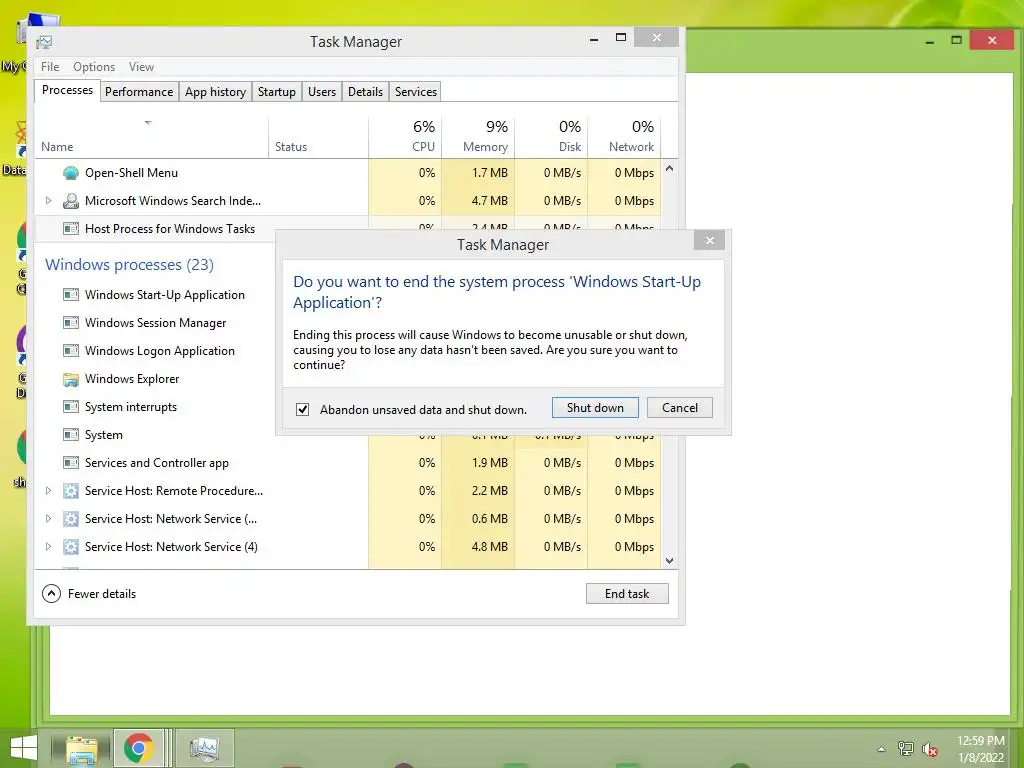Click the Task Manager title bar icon
The image size is (1024, 768).
click(x=44, y=42)
